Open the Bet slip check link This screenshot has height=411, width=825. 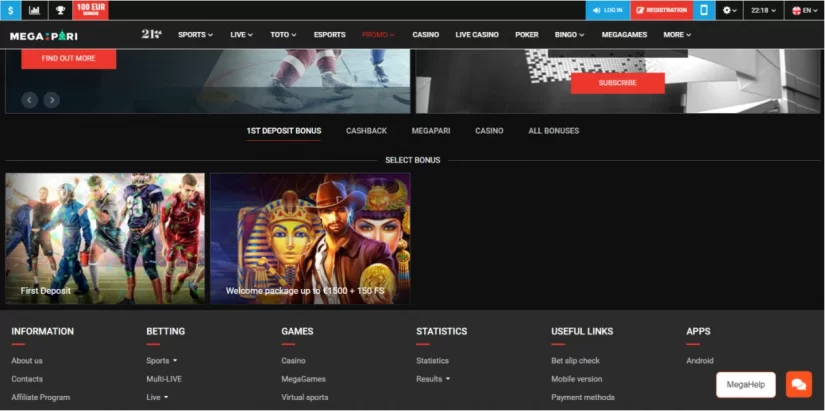pyautogui.click(x=576, y=360)
